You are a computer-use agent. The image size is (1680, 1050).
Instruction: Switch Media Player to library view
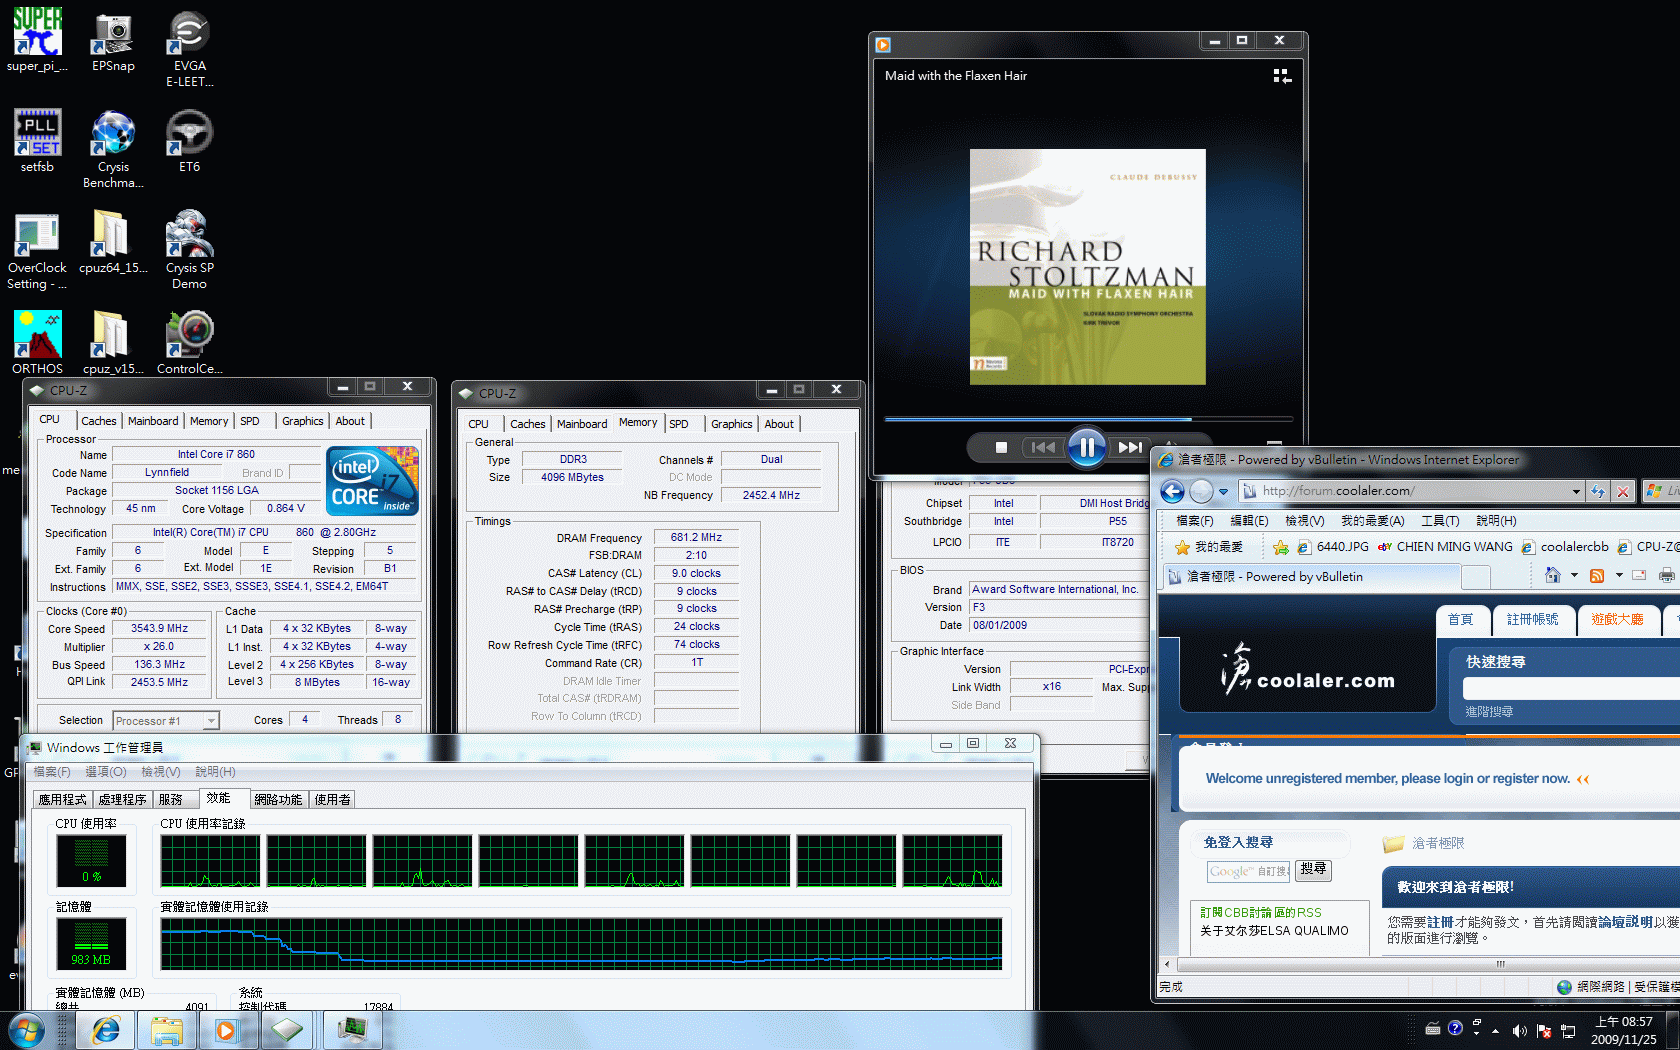pyautogui.click(x=1282, y=76)
